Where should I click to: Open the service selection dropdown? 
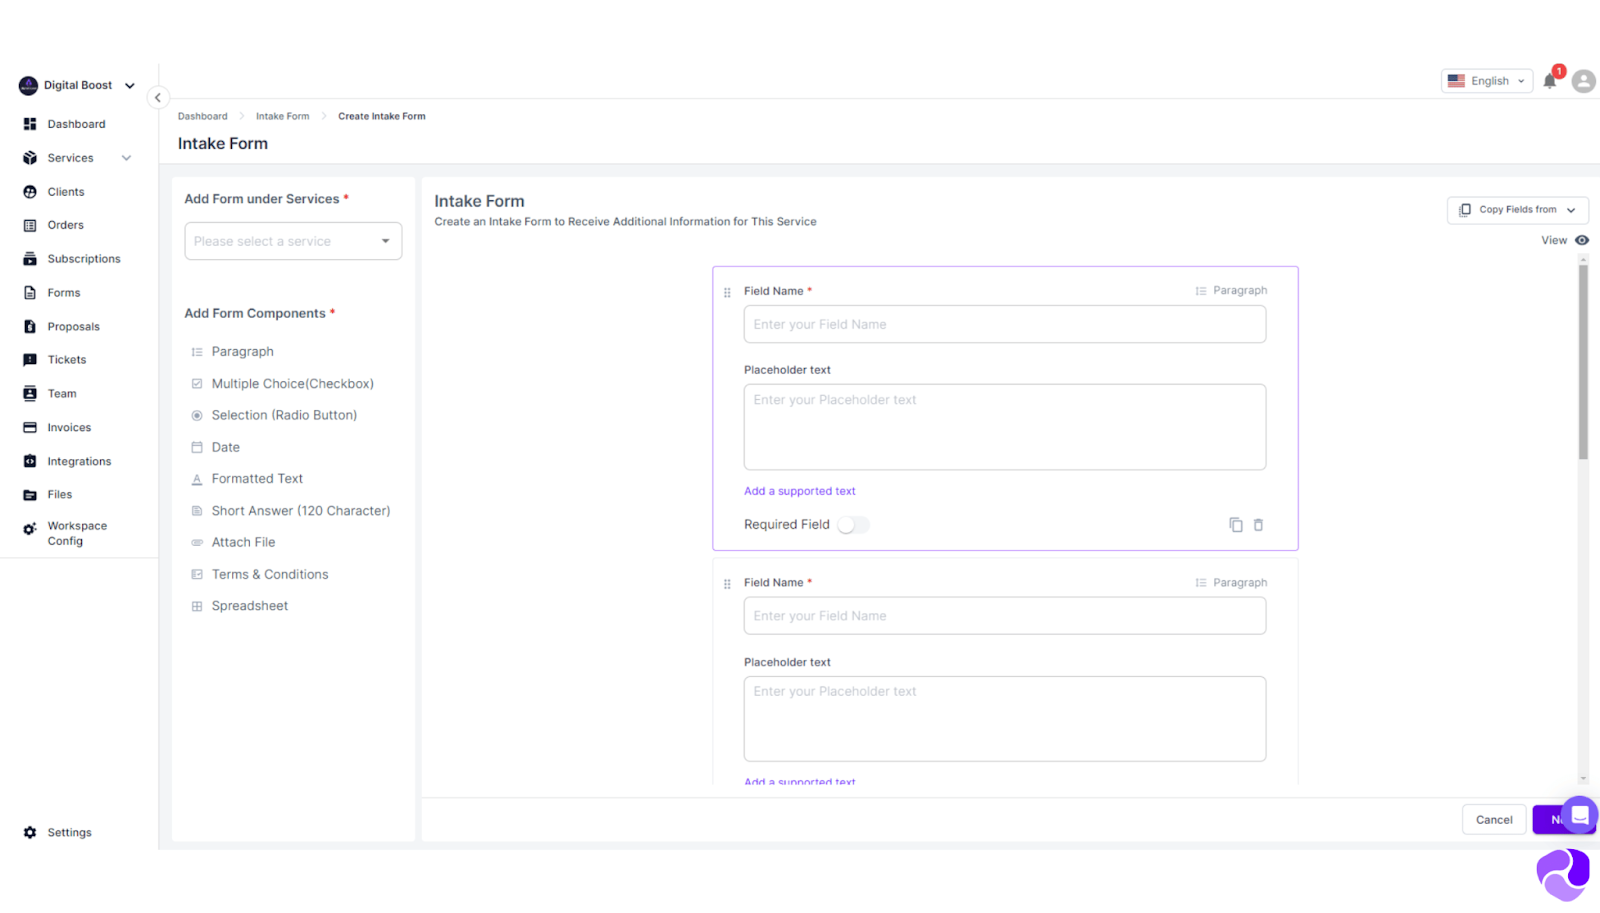[x=292, y=240]
